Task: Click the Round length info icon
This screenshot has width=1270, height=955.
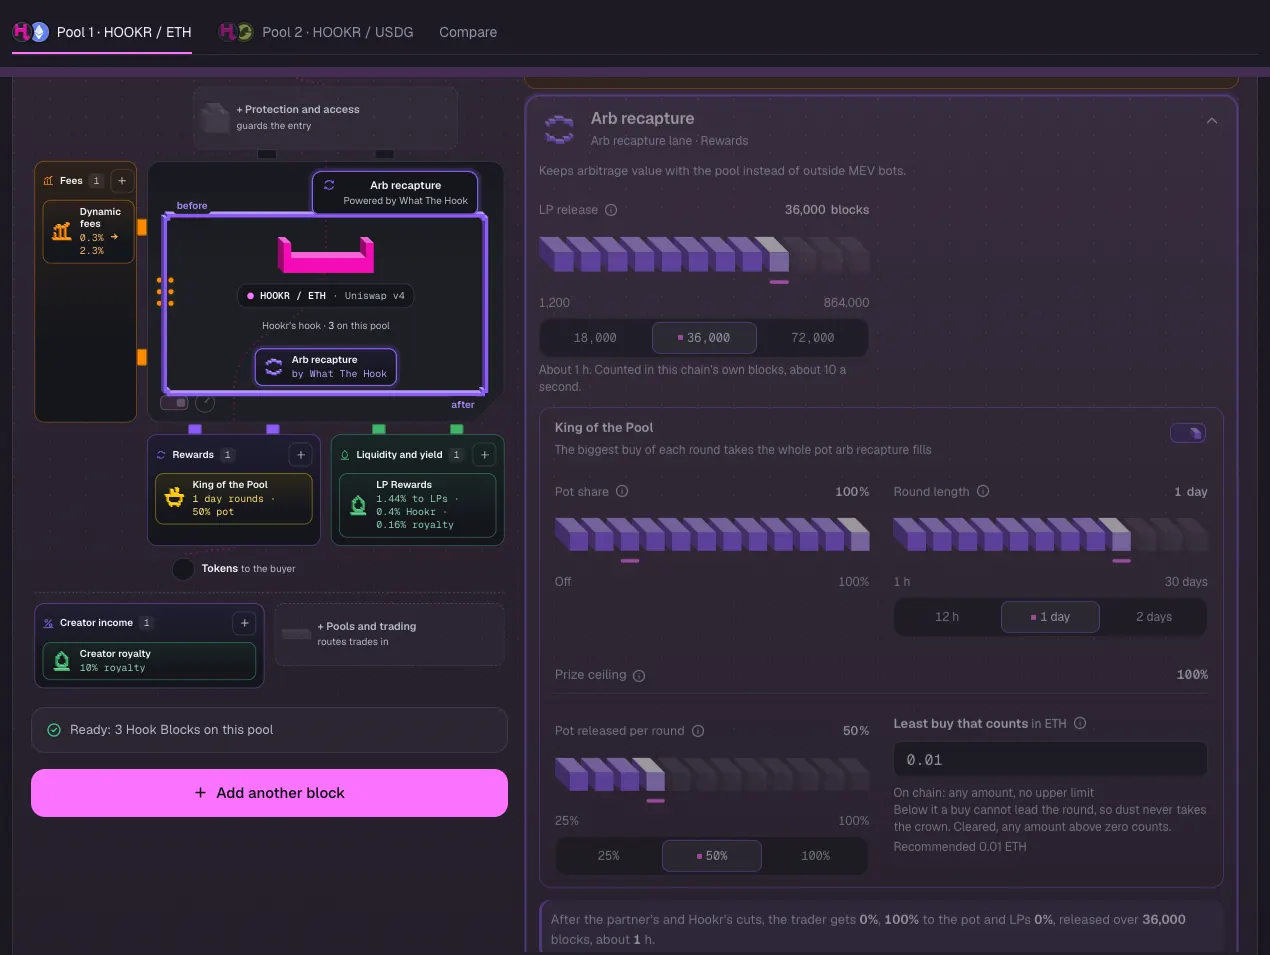Action: pyautogui.click(x=983, y=491)
